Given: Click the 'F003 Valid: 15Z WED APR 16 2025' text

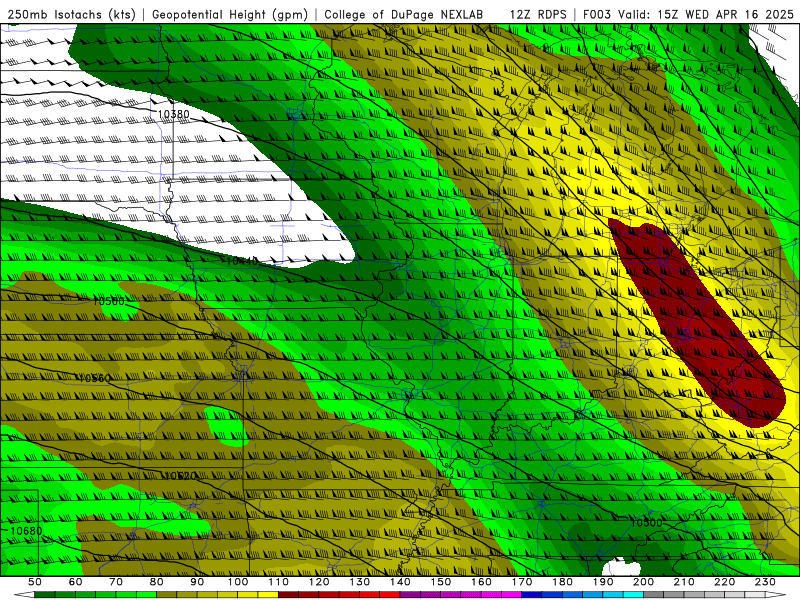Looking at the screenshot, I should pyautogui.click(x=688, y=14).
